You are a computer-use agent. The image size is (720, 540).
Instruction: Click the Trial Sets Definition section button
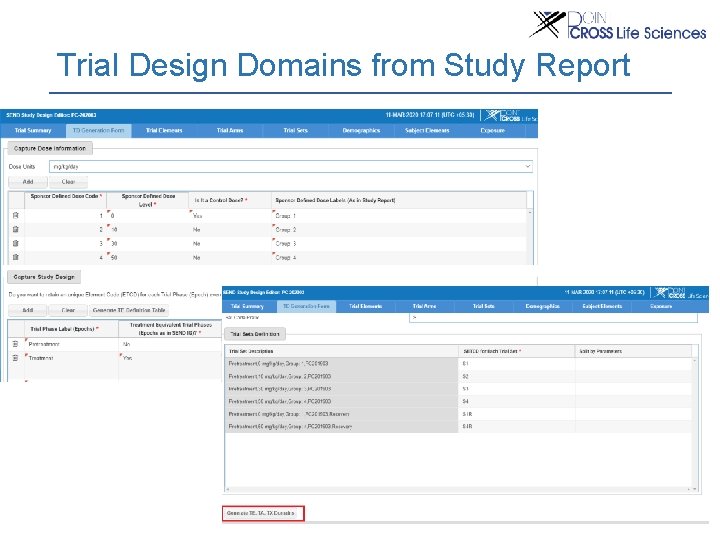pos(255,334)
